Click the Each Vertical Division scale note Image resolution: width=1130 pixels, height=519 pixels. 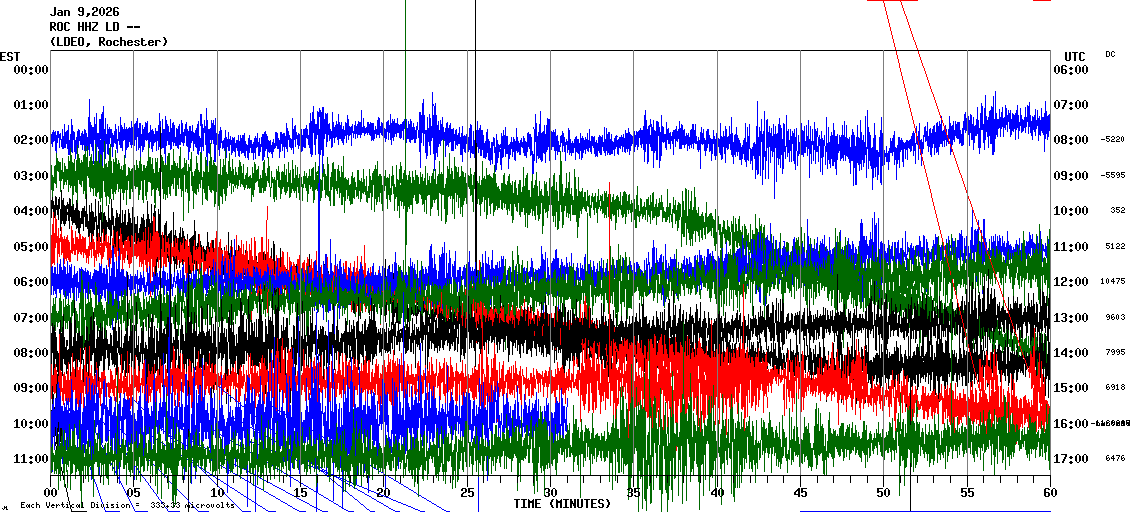pos(127,505)
